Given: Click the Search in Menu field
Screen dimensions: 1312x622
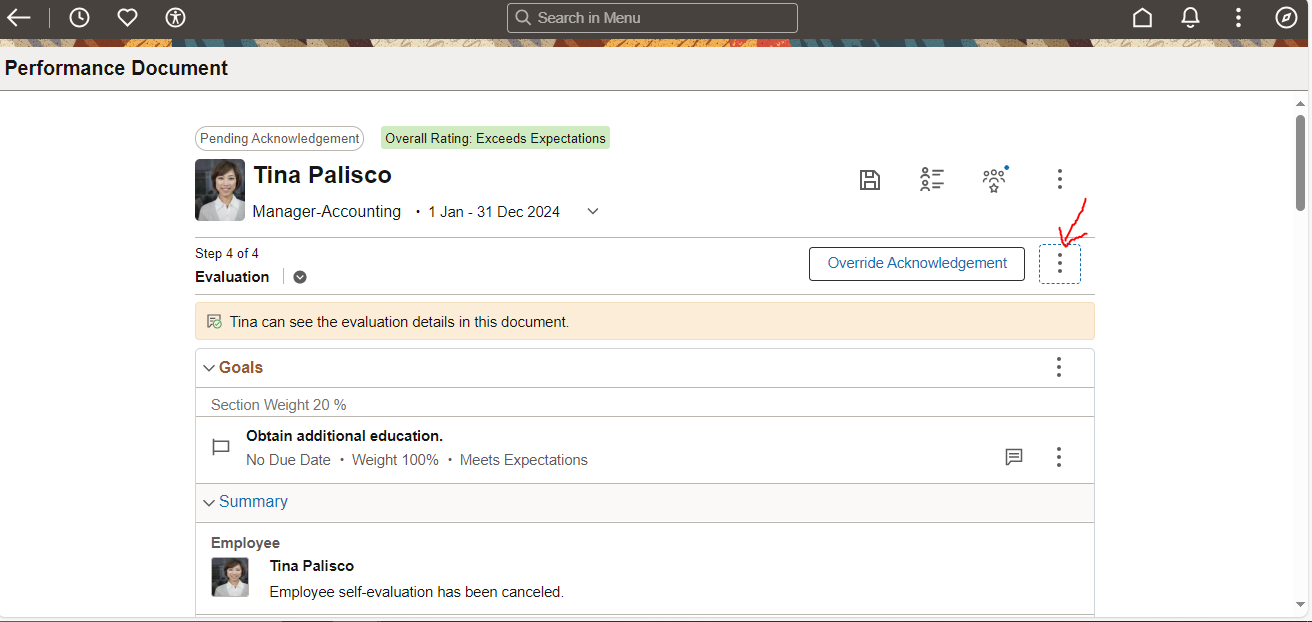Looking at the screenshot, I should tap(652, 17).
